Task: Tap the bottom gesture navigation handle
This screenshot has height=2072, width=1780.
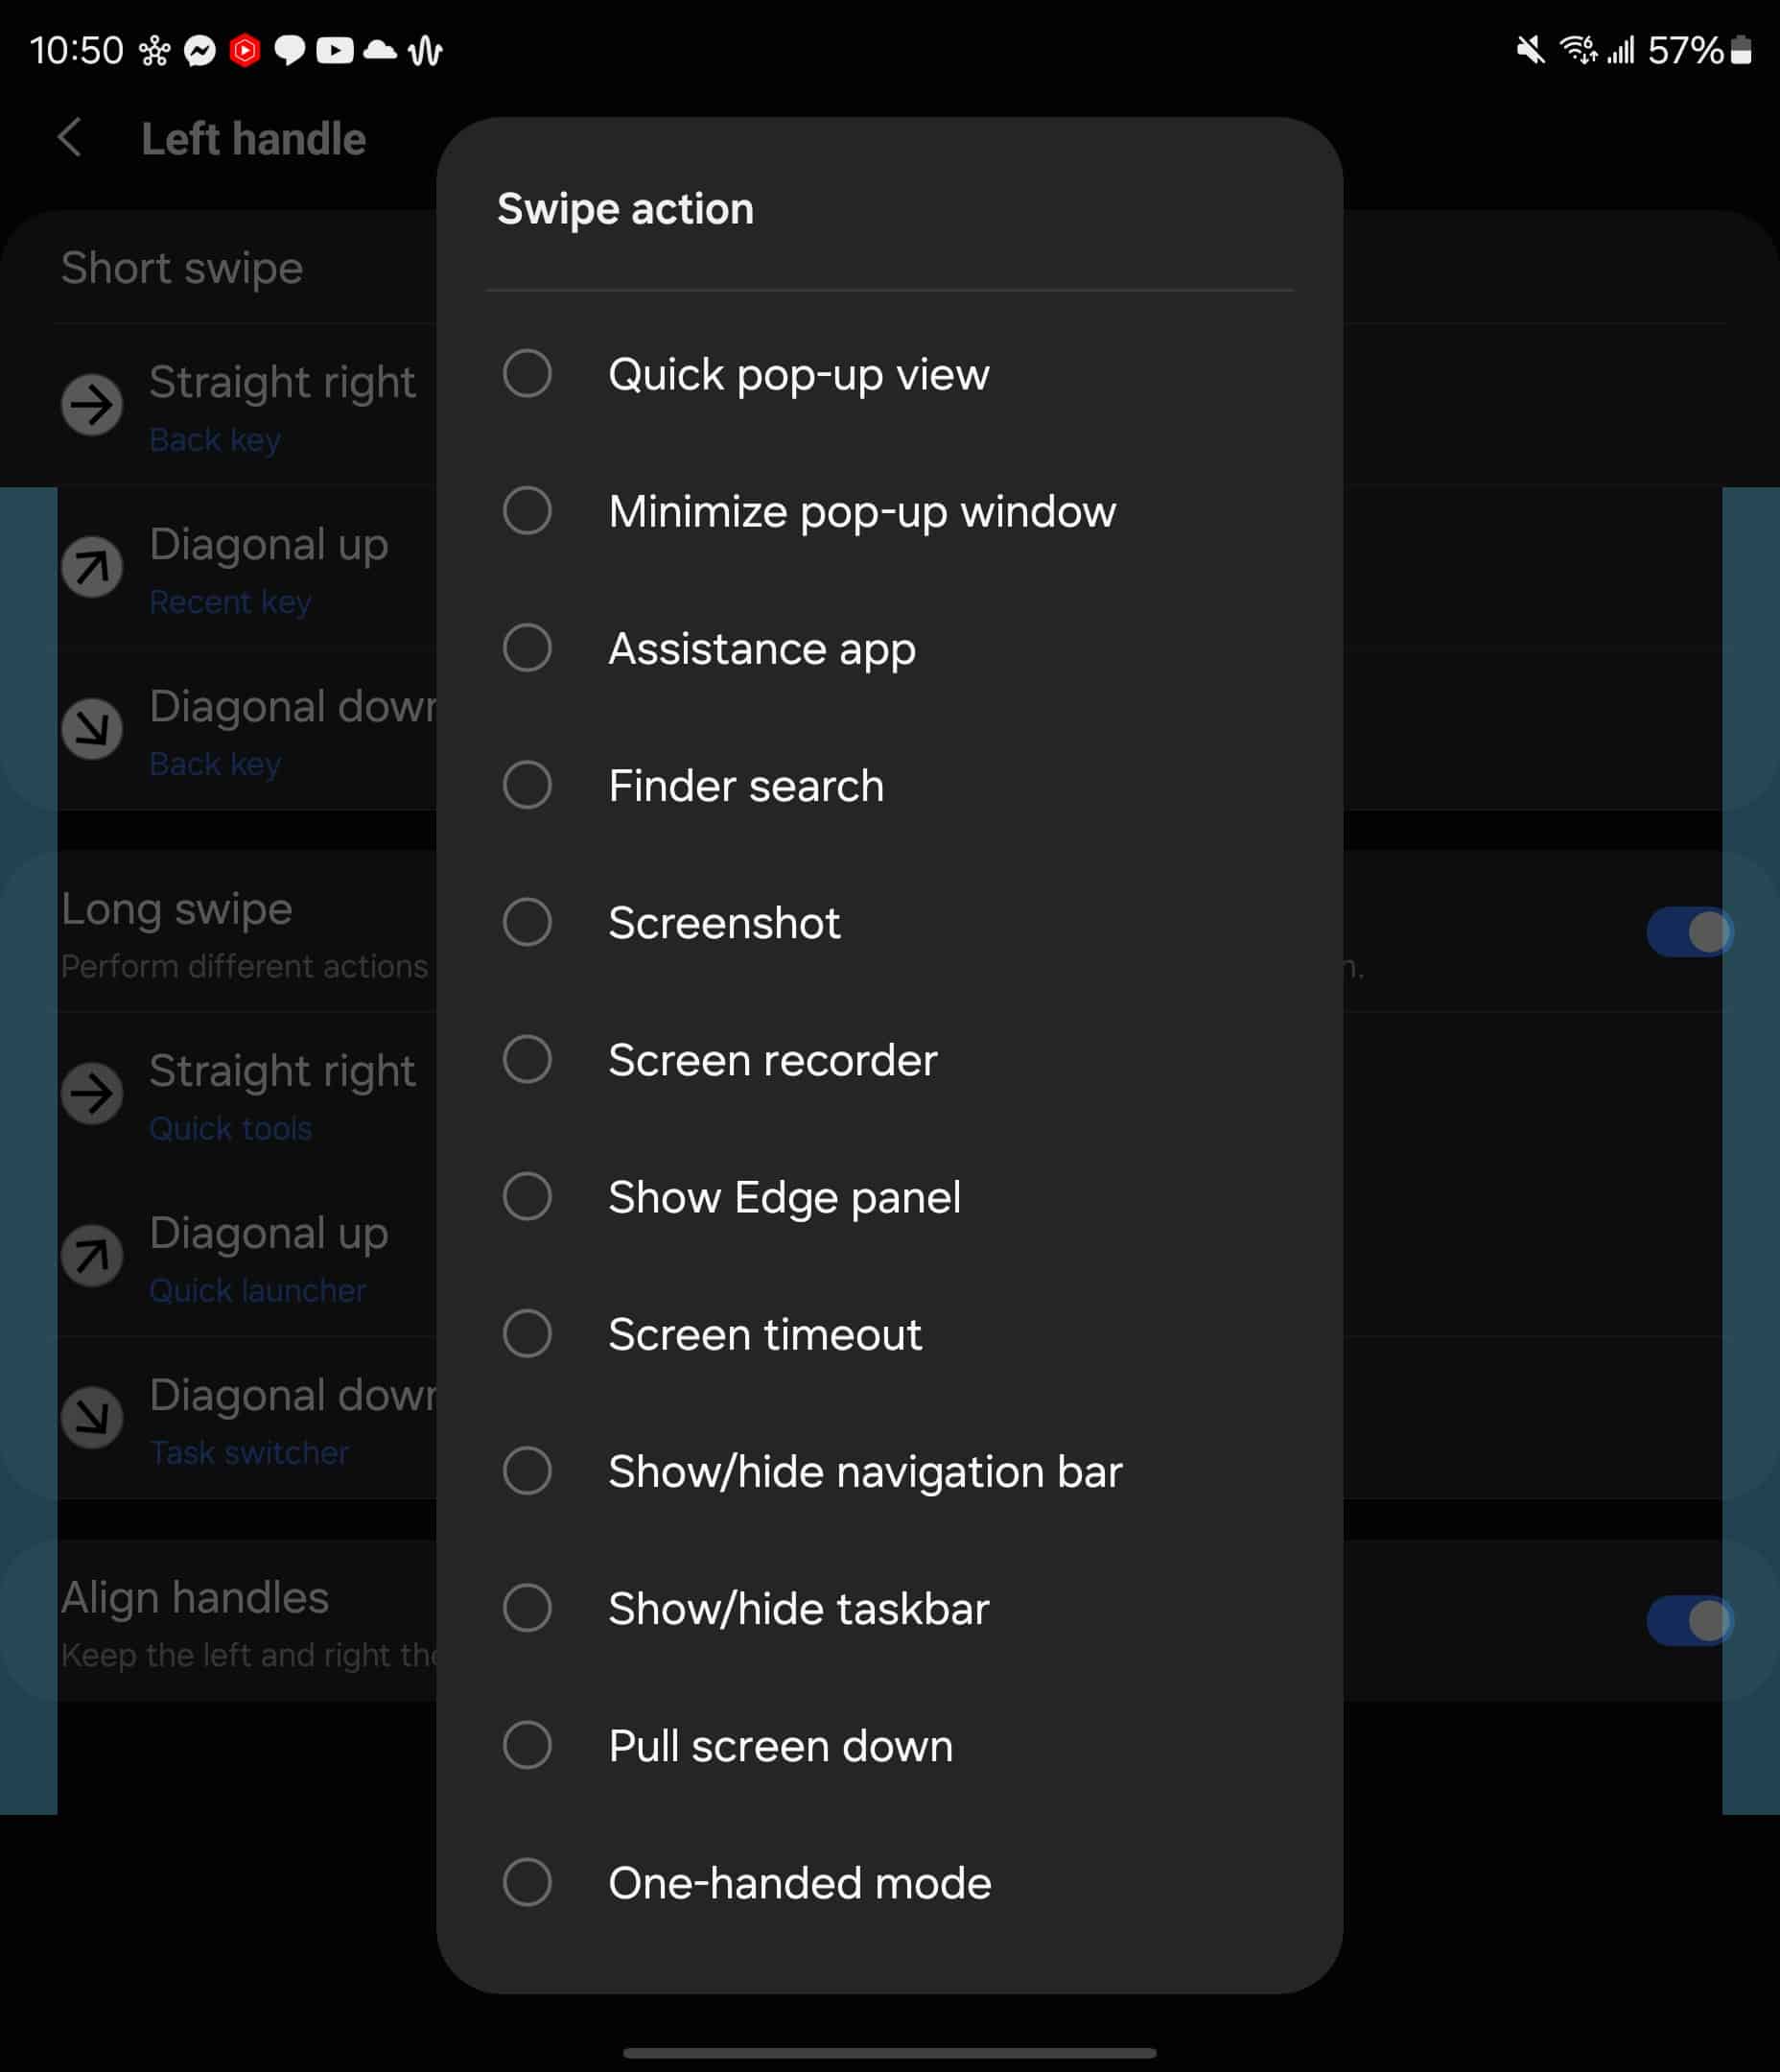Action: [x=889, y=2053]
